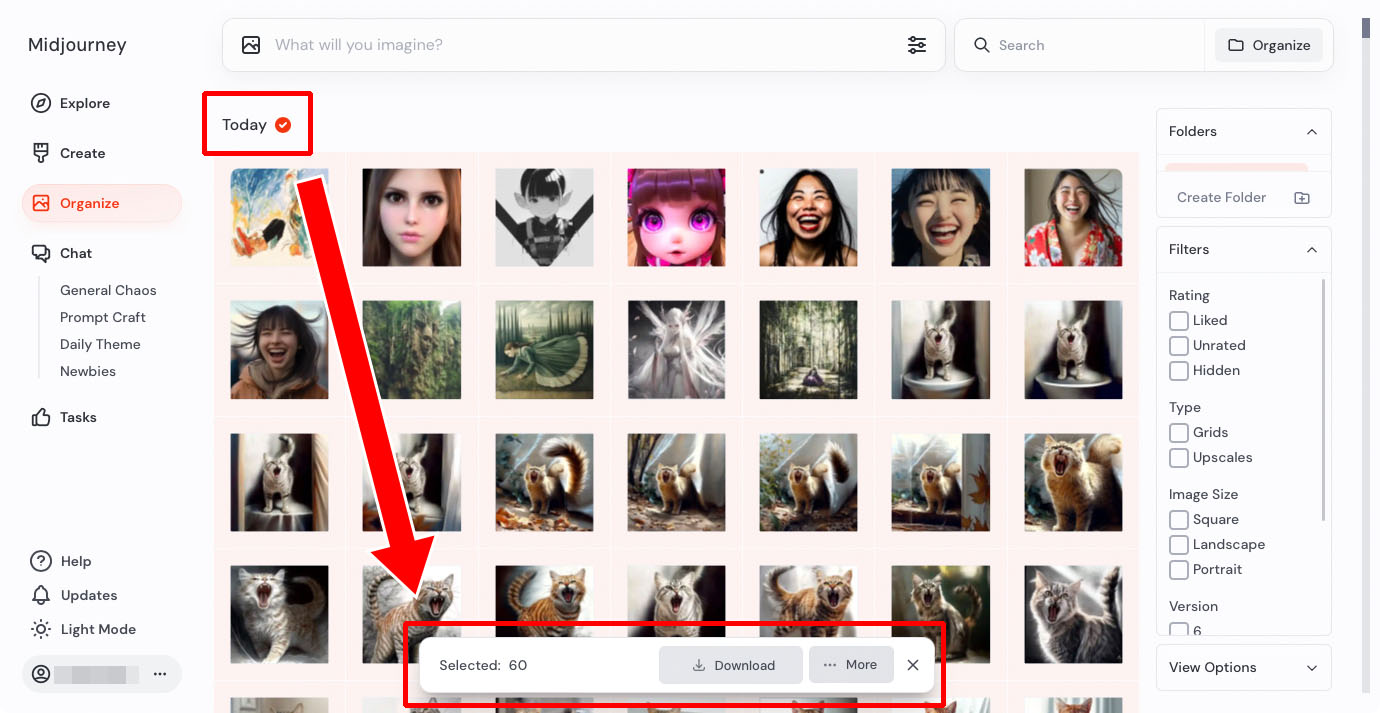Select the red-haired woman portrait thumbnail
This screenshot has height=713, width=1380.
coord(411,217)
